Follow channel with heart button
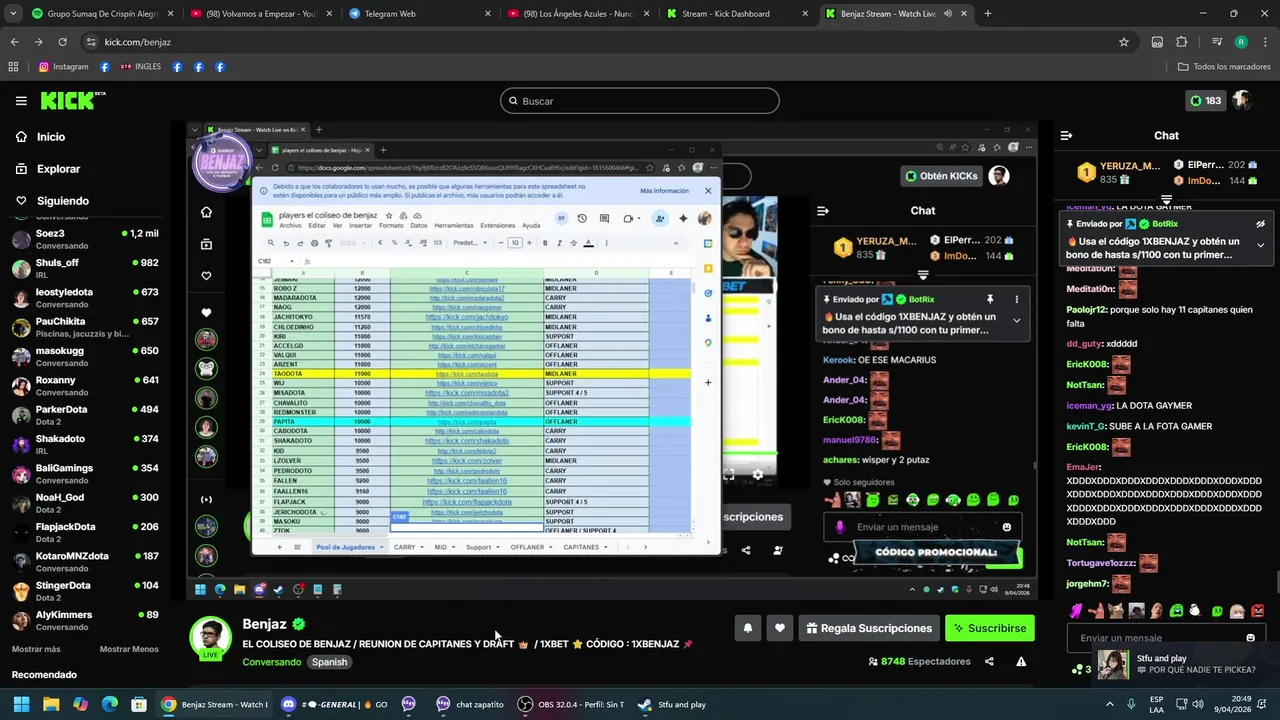 coord(780,628)
